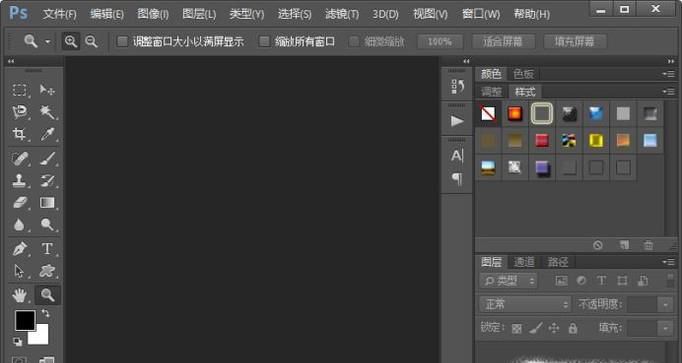
Task: Select the Clone Stamp tool
Action: (19, 181)
